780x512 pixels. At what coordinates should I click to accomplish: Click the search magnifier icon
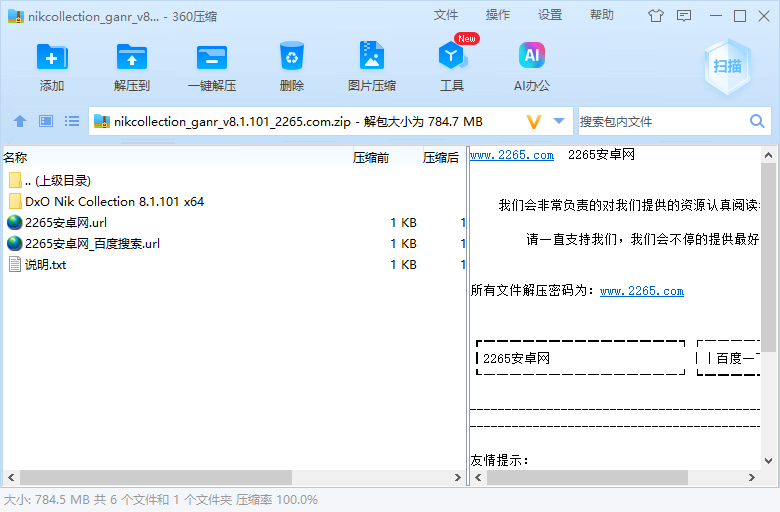(x=757, y=121)
